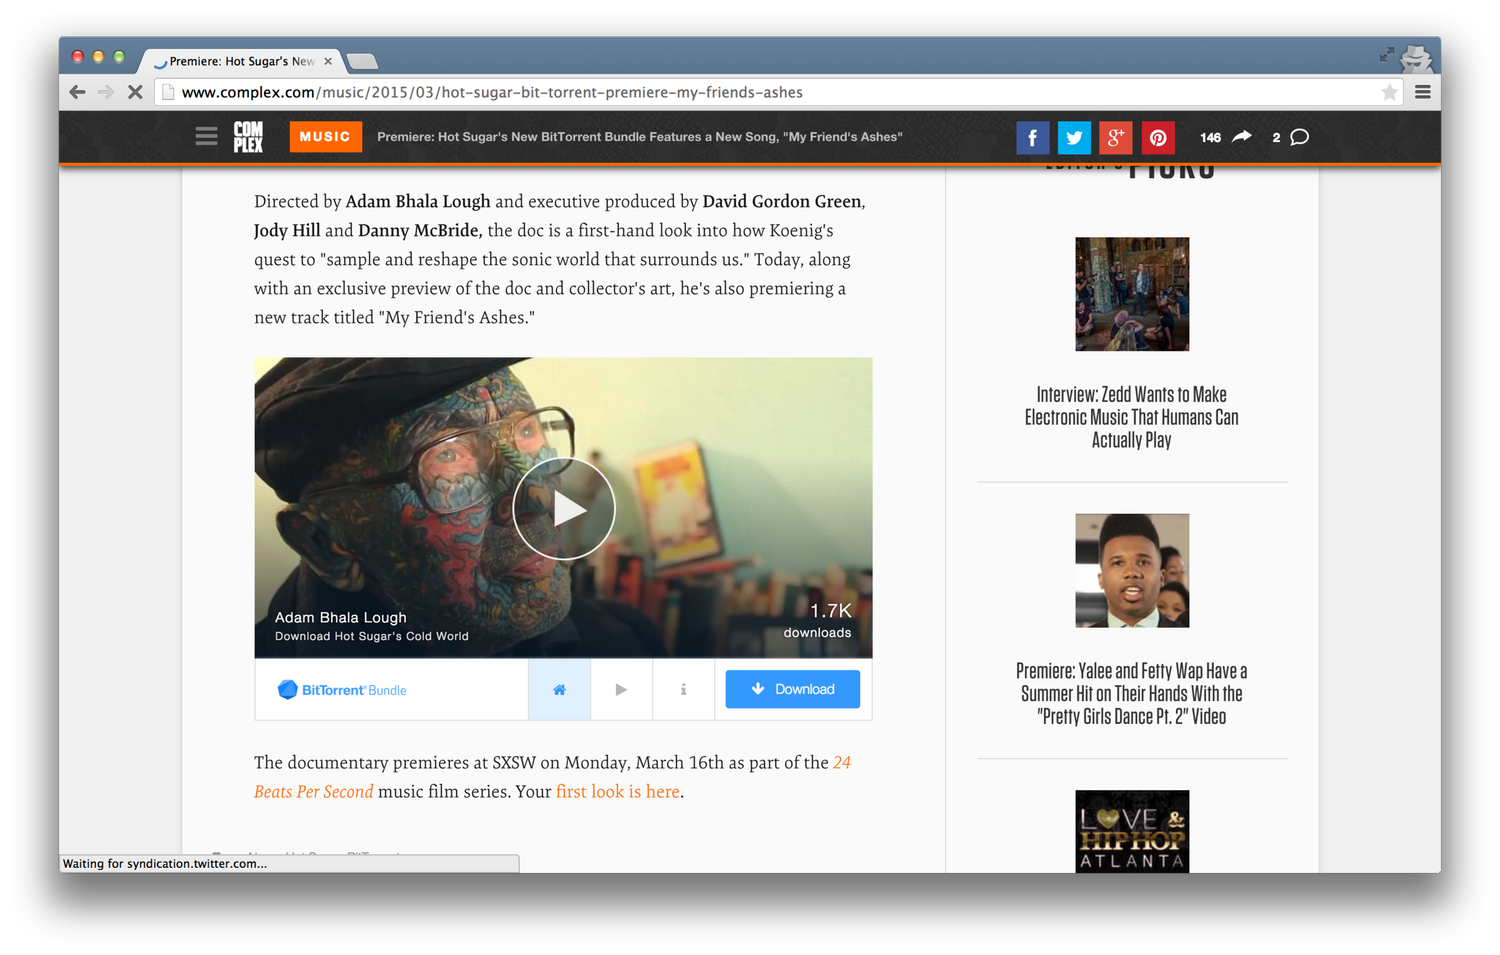Click the BitTorrent Bundle logo
The height and width of the screenshot is (955, 1500).
point(341,689)
